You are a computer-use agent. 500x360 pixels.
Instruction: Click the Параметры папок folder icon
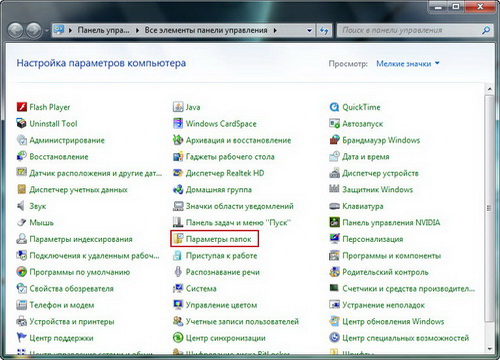178,239
